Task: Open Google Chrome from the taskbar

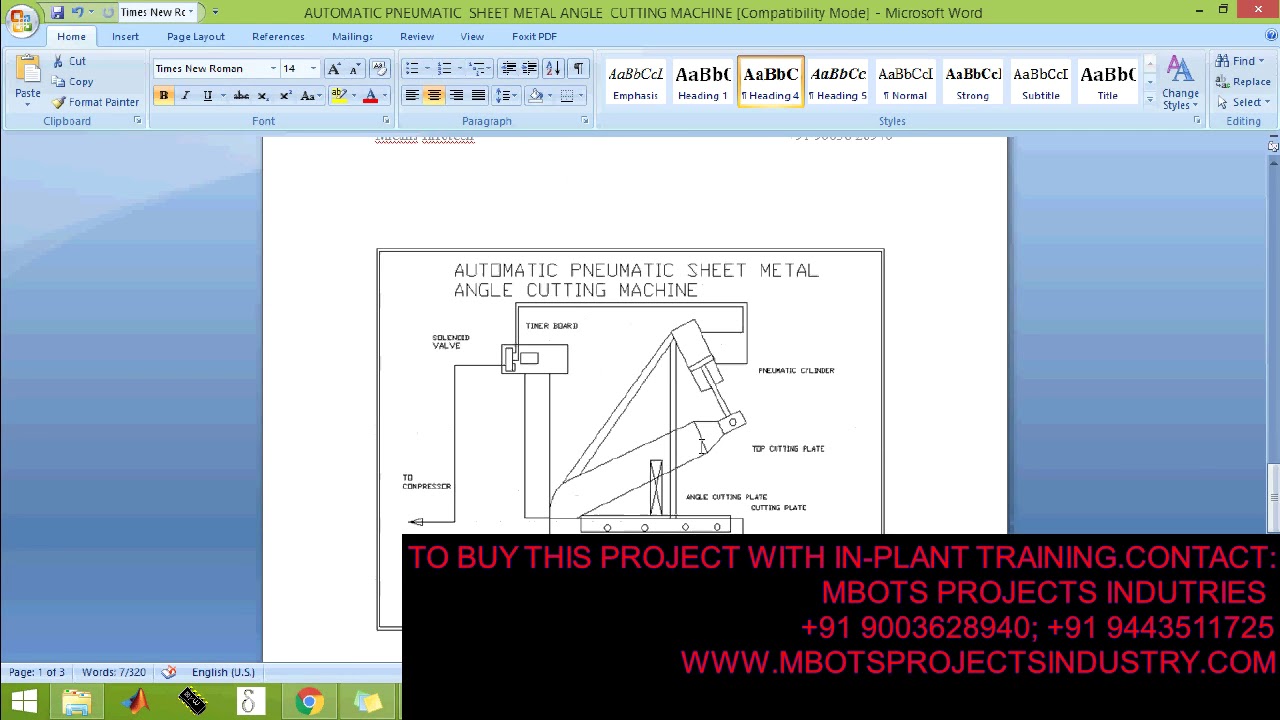Action: 309,702
